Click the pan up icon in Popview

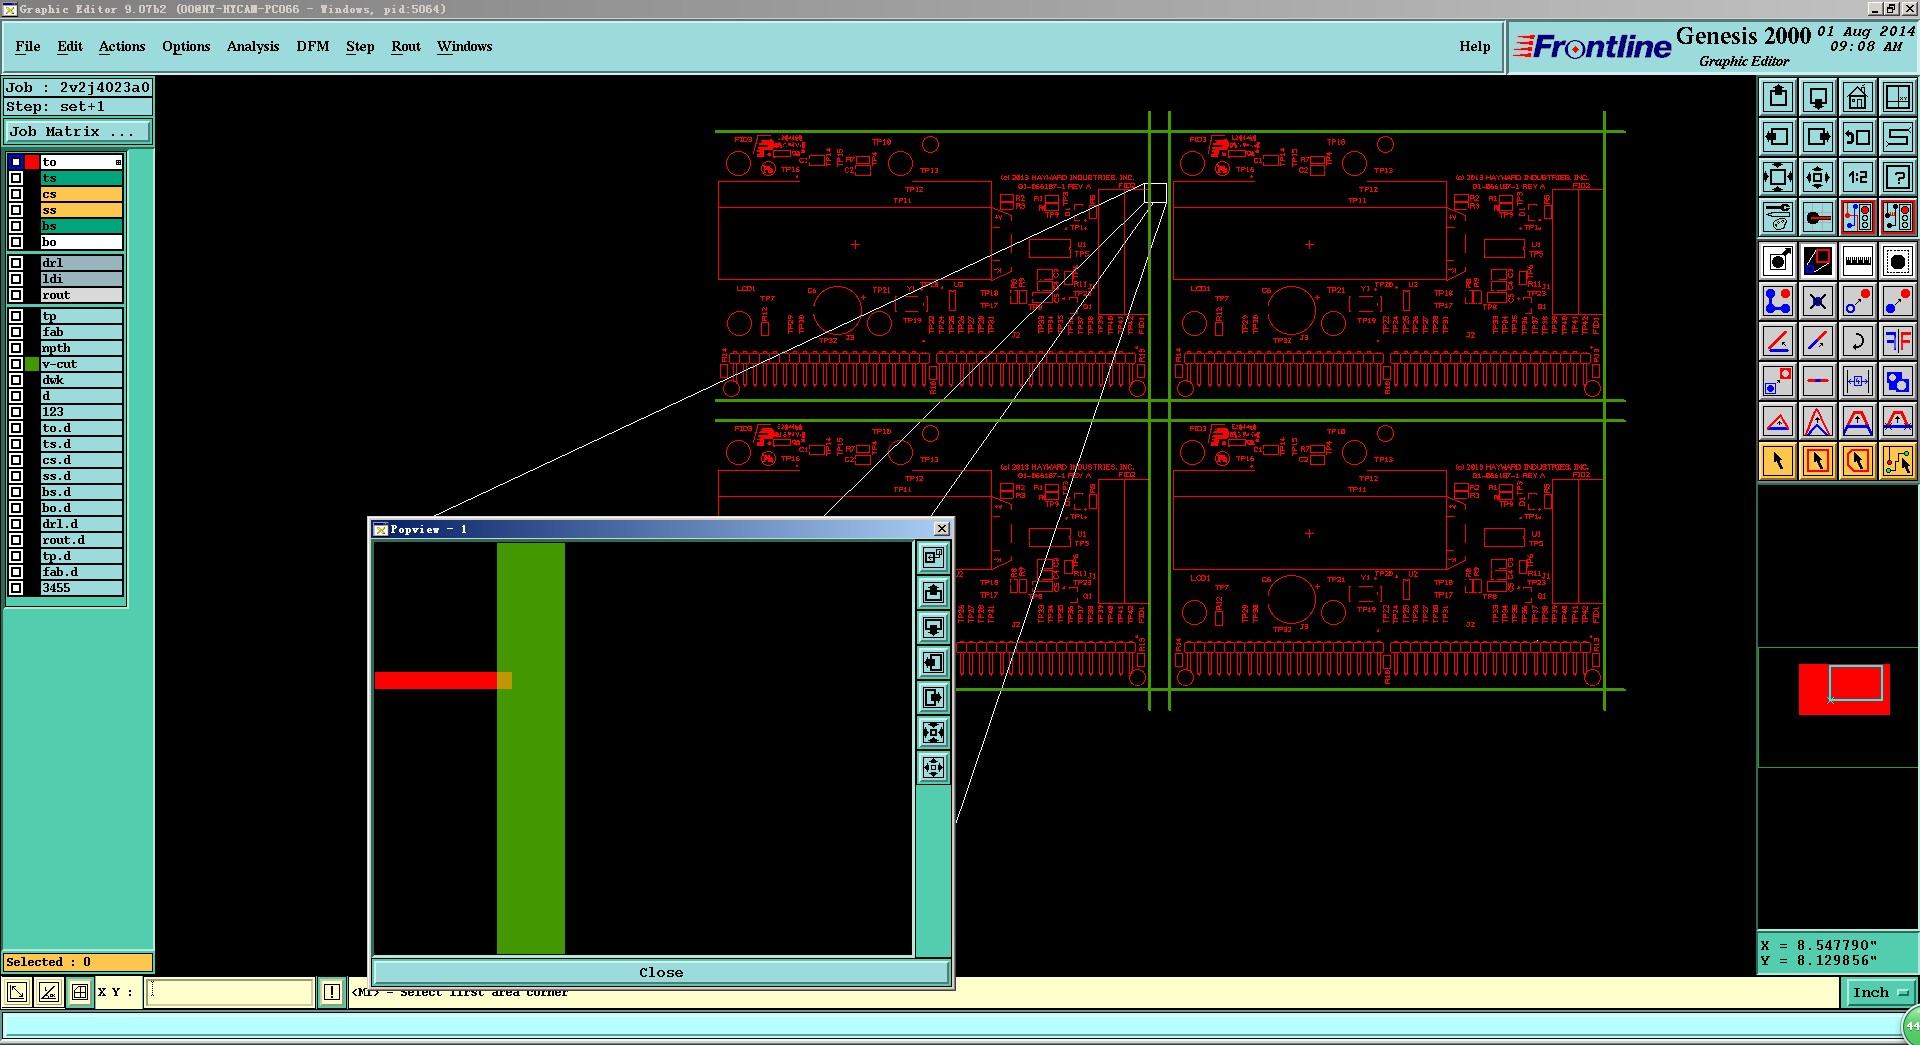click(x=933, y=592)
